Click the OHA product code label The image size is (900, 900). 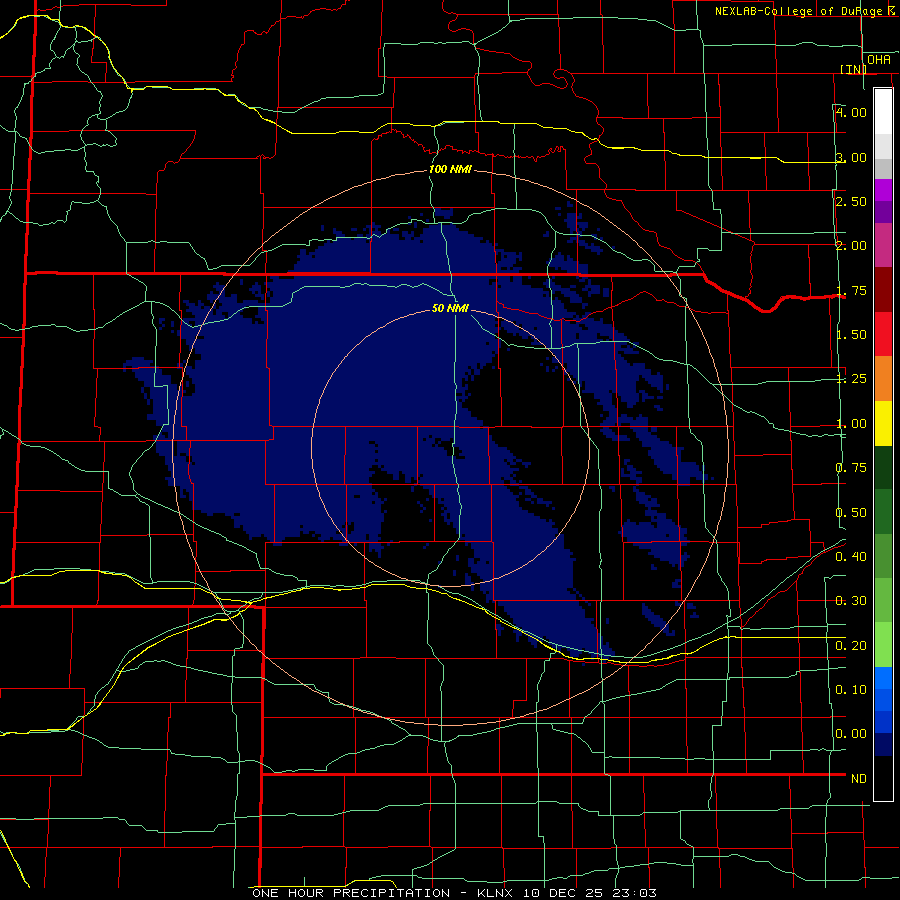tap(879, 60)
